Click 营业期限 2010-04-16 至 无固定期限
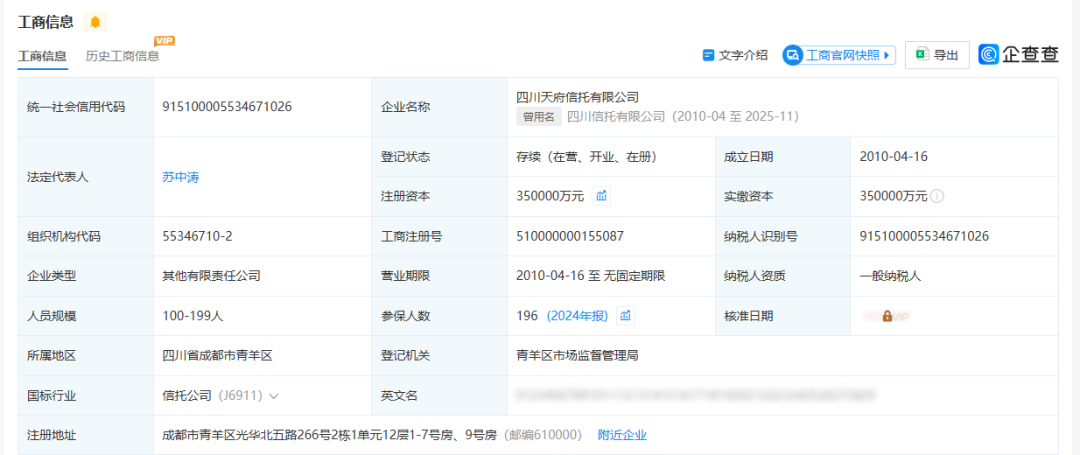The height and width of the screenshot is (455, 1080). click(590, 276)
